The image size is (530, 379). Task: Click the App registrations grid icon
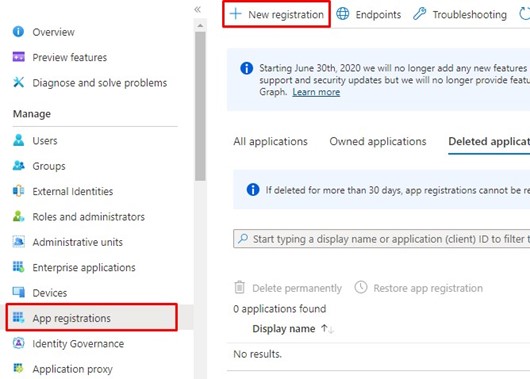pyautogui.click(x=19, y=317)
